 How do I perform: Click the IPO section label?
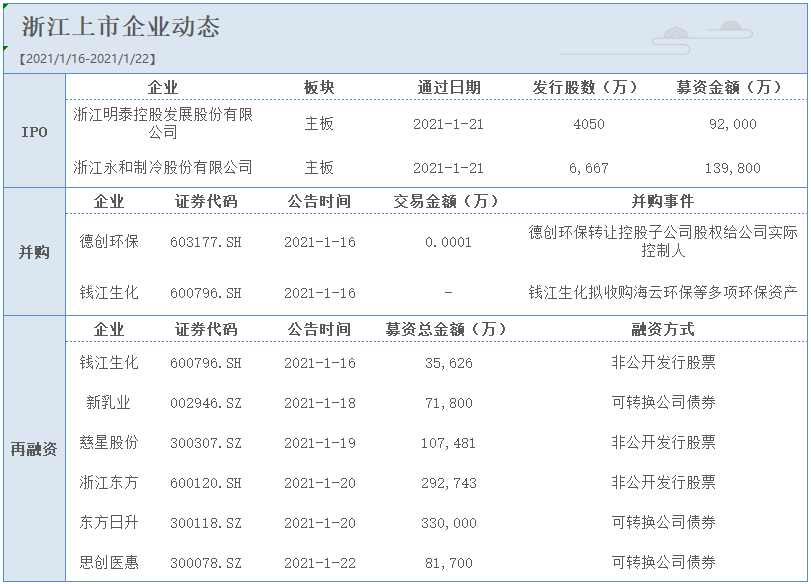click(x=34, y=132)
